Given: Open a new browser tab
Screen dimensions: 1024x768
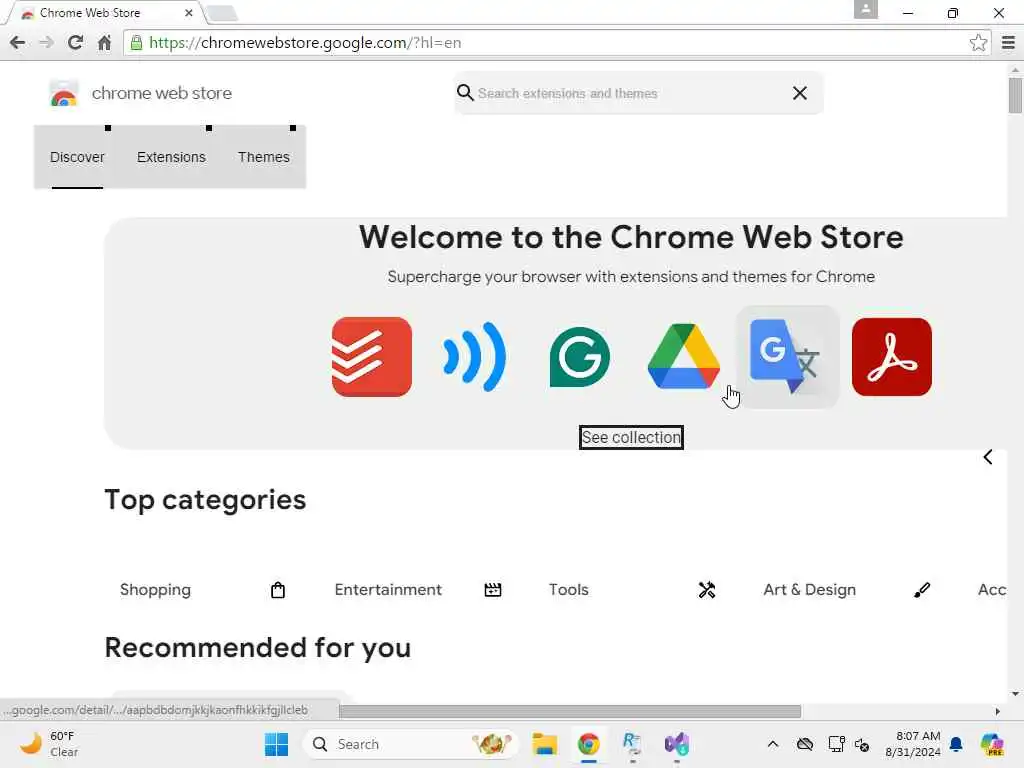Looking at the screenshot, I should point(221,13).
